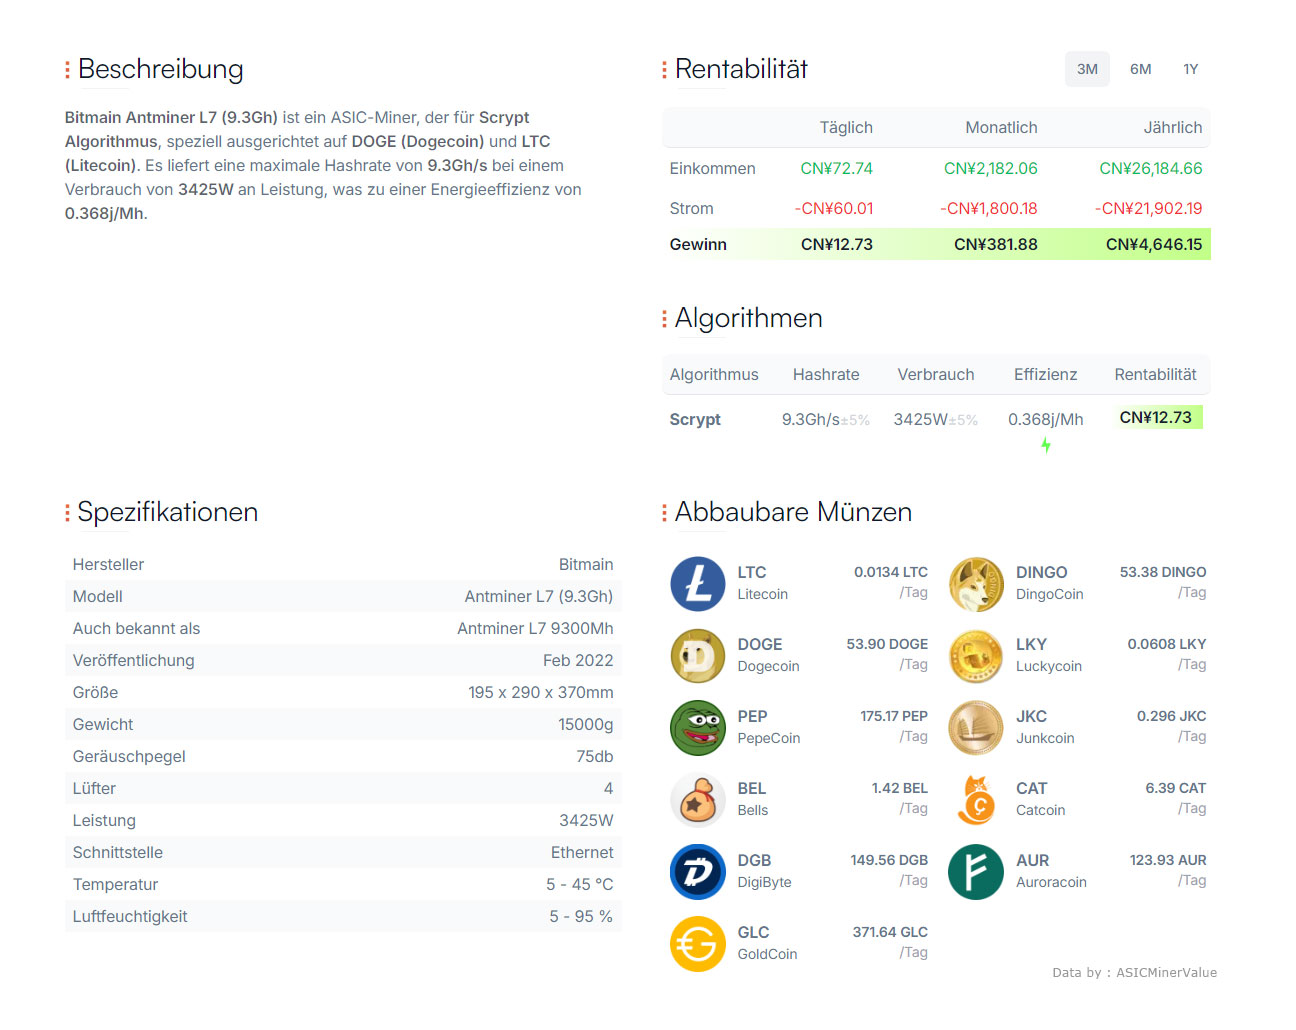This screenshot has width=1296, height=1030.
Task: Click the Rentabilität column header in Algorithmen
Action: (x=1155, y=374)
